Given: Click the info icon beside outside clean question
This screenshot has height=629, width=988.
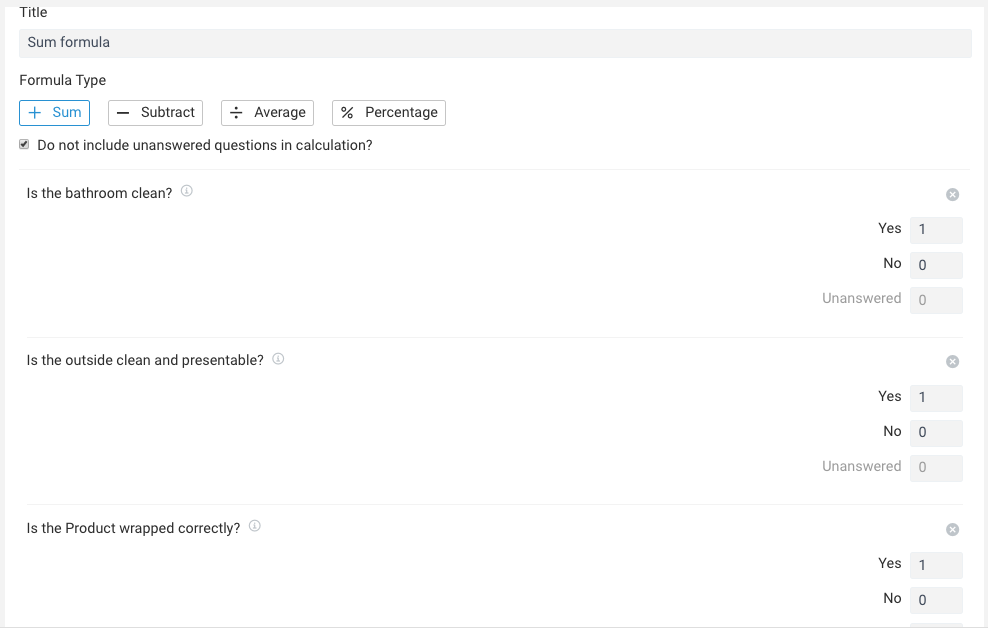Looking at the screenshot, I should tap(278, 359).
